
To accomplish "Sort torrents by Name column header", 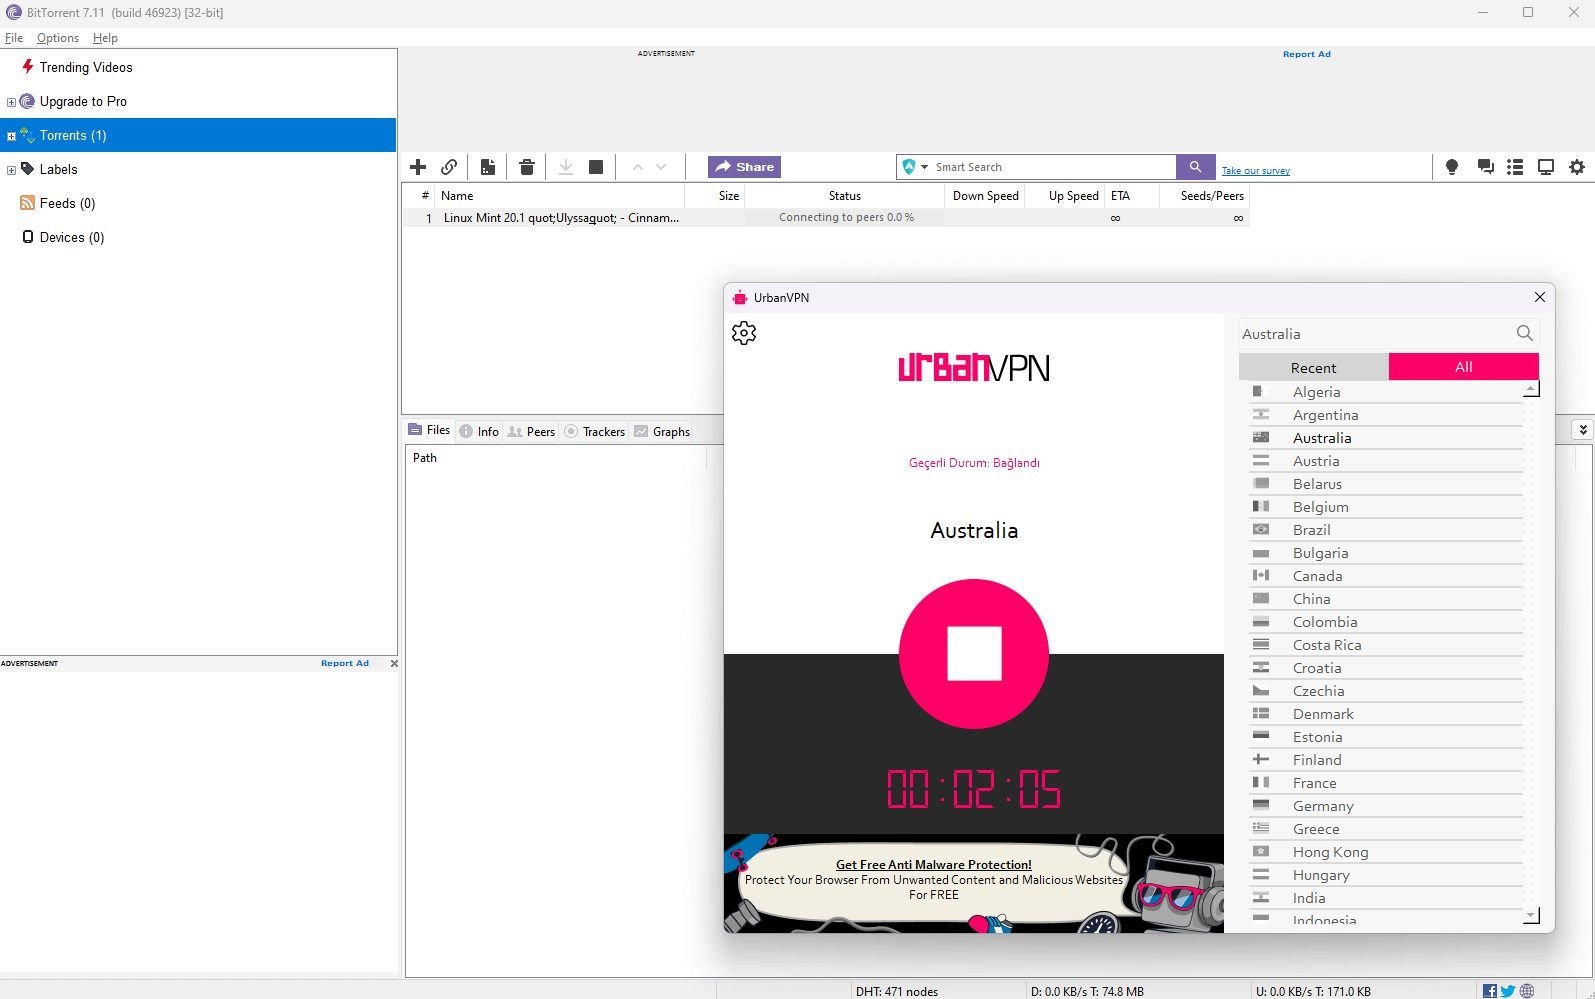I will (x=559, y=196).
